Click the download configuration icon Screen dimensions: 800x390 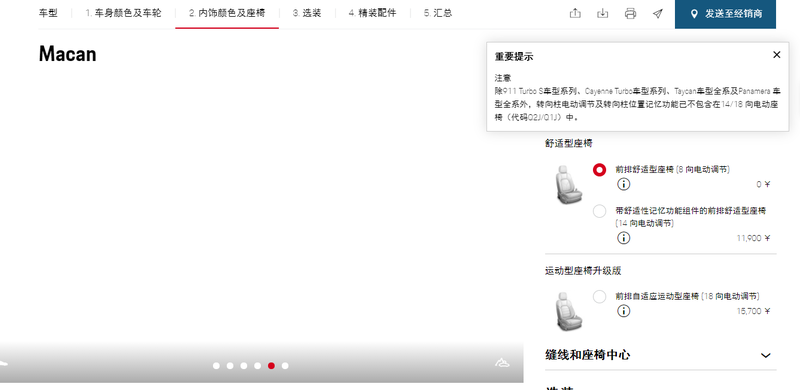[603, 13]
